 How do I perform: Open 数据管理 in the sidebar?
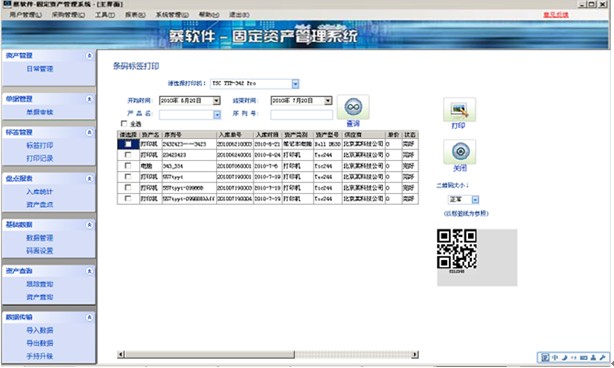pyautogui.click(x=40, y=238)
